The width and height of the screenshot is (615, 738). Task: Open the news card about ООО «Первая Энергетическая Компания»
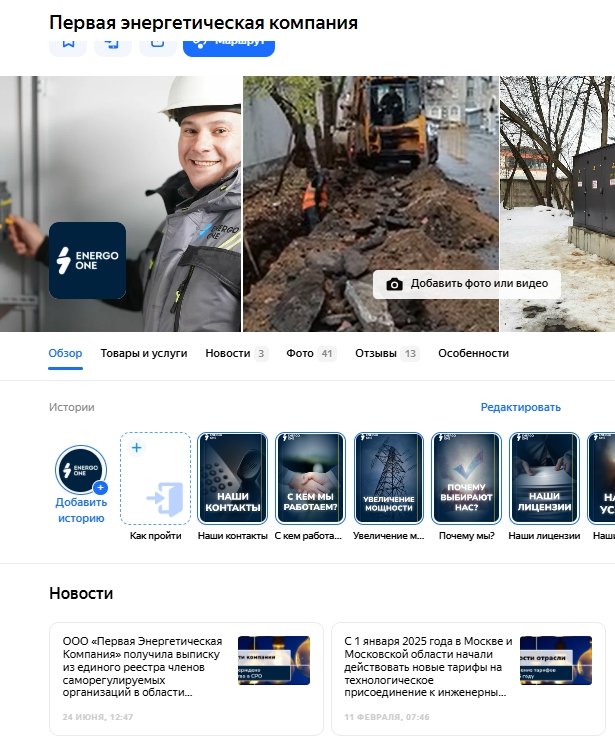[186, 678]
